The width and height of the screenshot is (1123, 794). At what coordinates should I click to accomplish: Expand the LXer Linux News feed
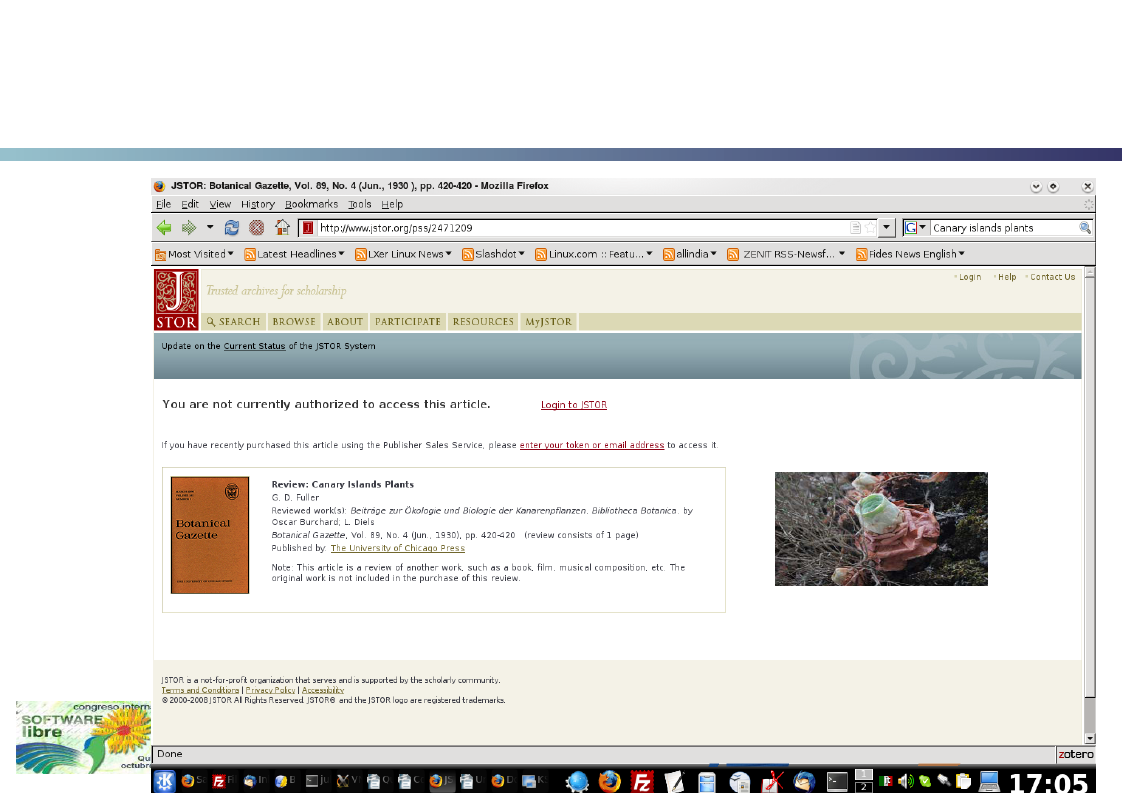click(403, 254)
